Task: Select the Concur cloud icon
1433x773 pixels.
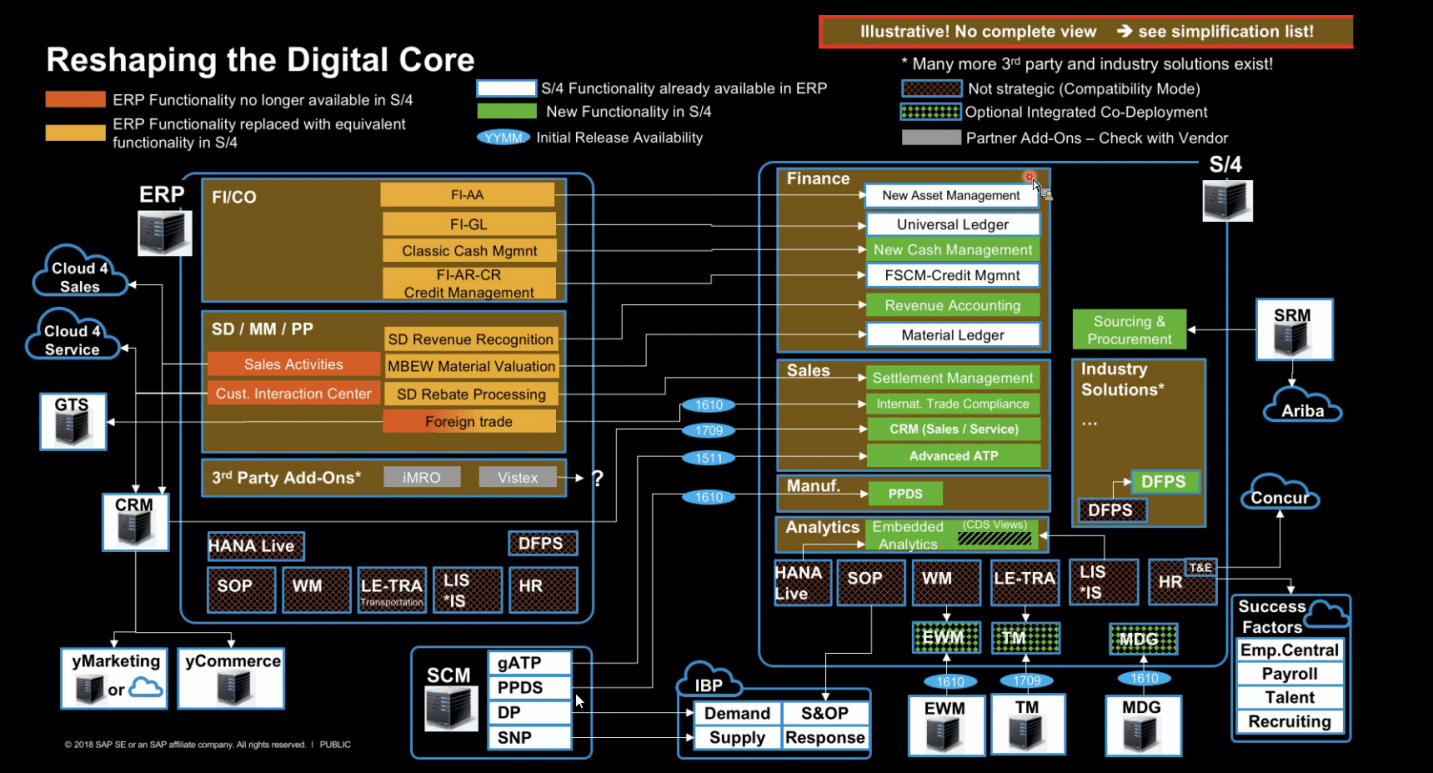Action: [x=1280, y=496]
